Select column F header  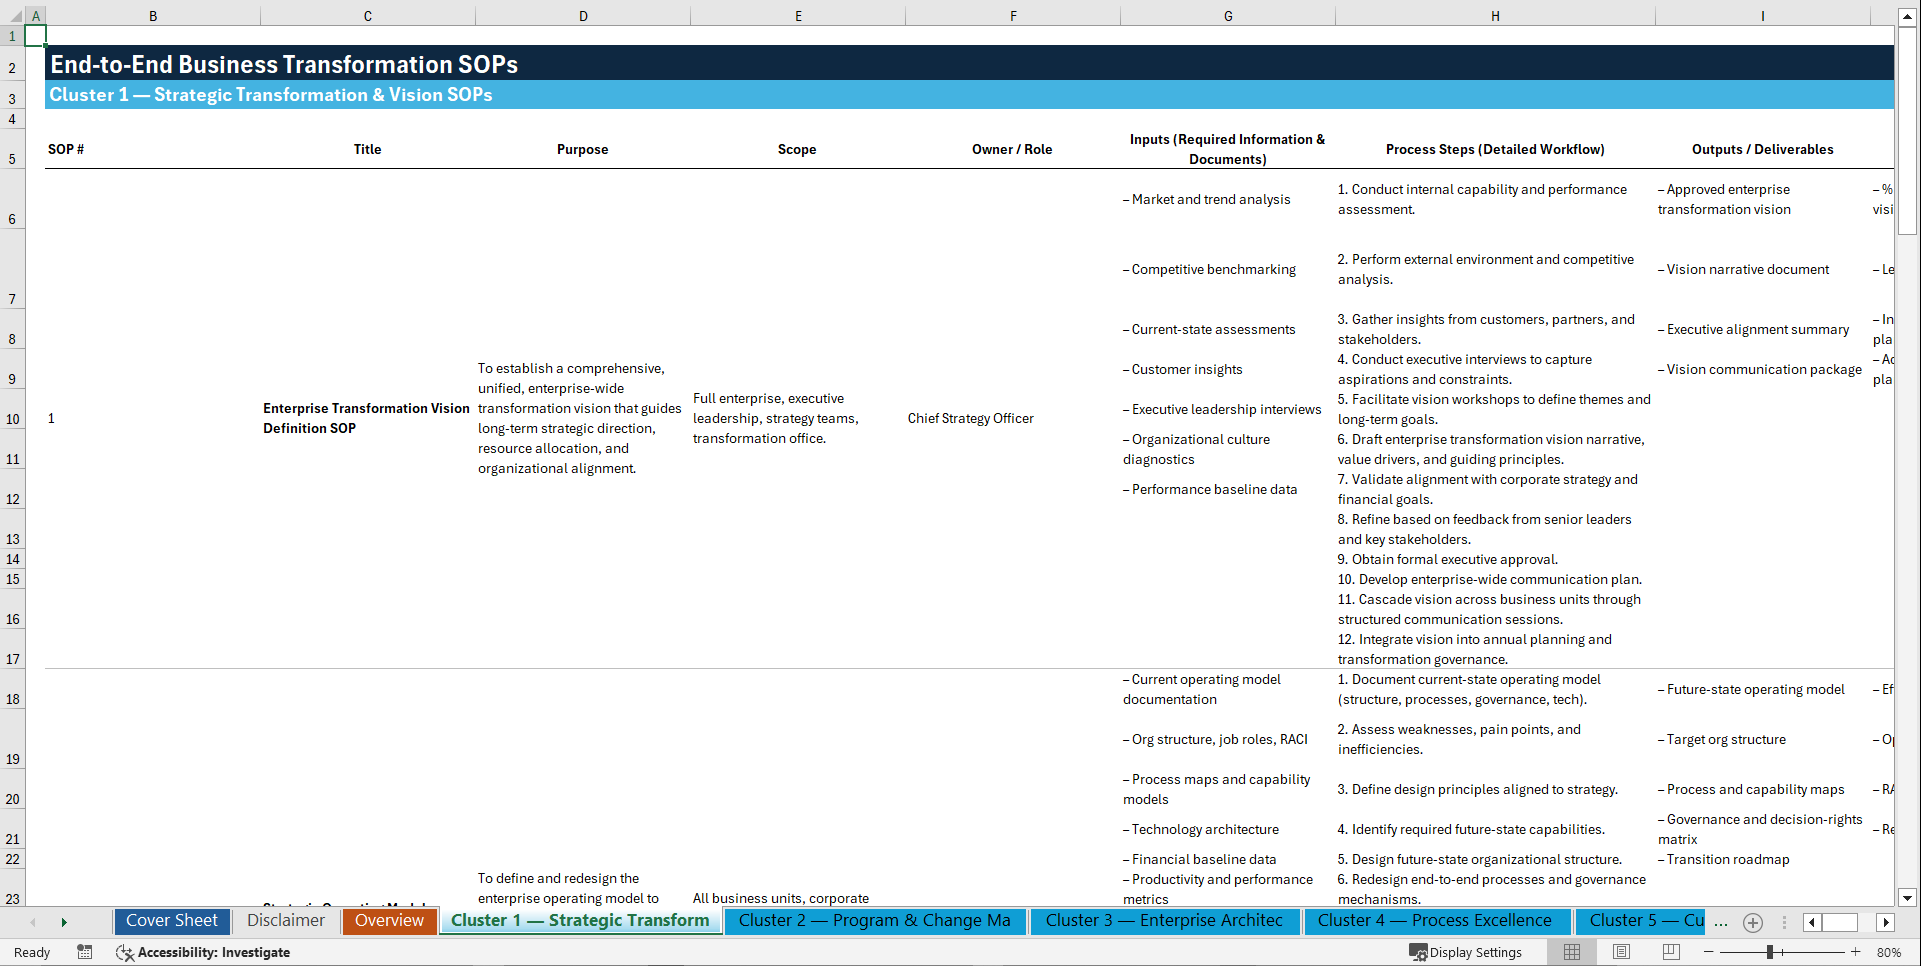[1013, 16]
